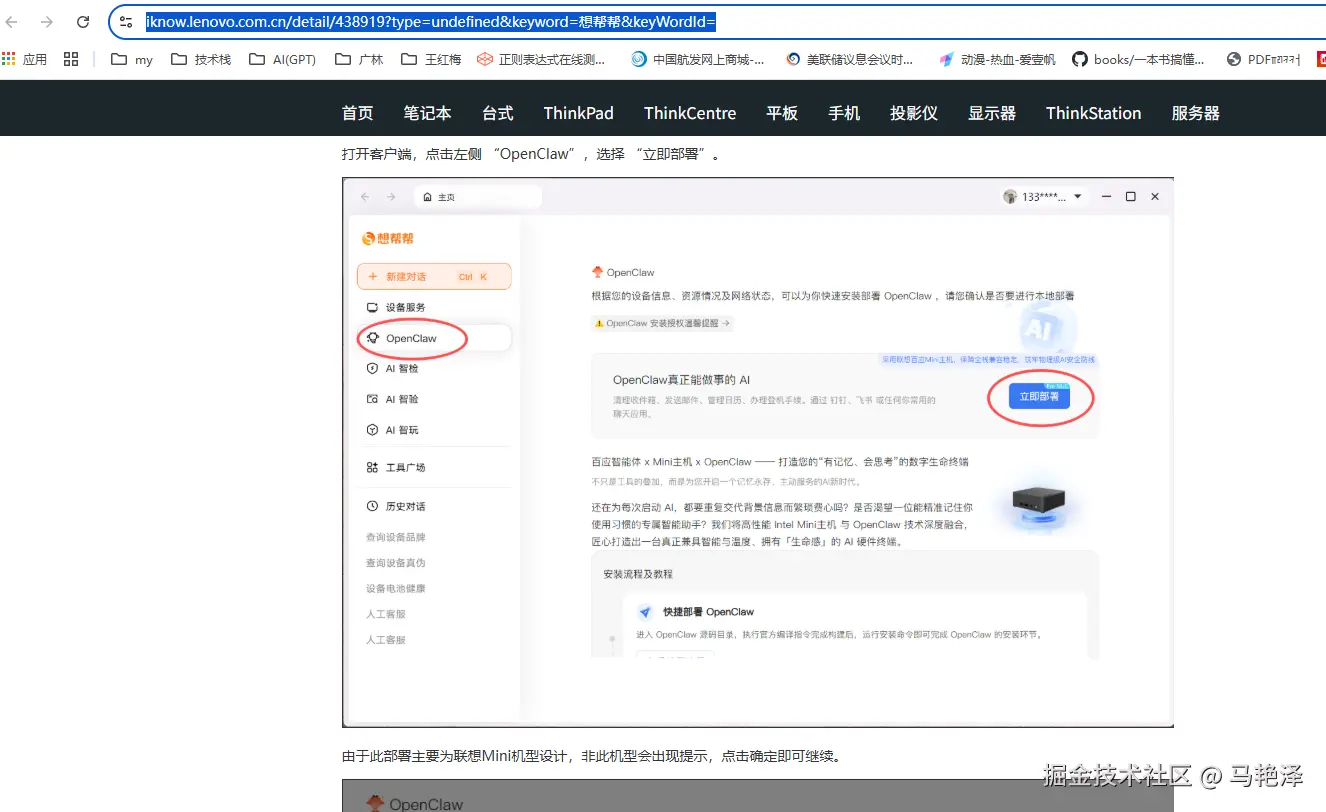Open the 技术栈 bookmark folder
This screenshot has height=812, width=1326.
201,59
